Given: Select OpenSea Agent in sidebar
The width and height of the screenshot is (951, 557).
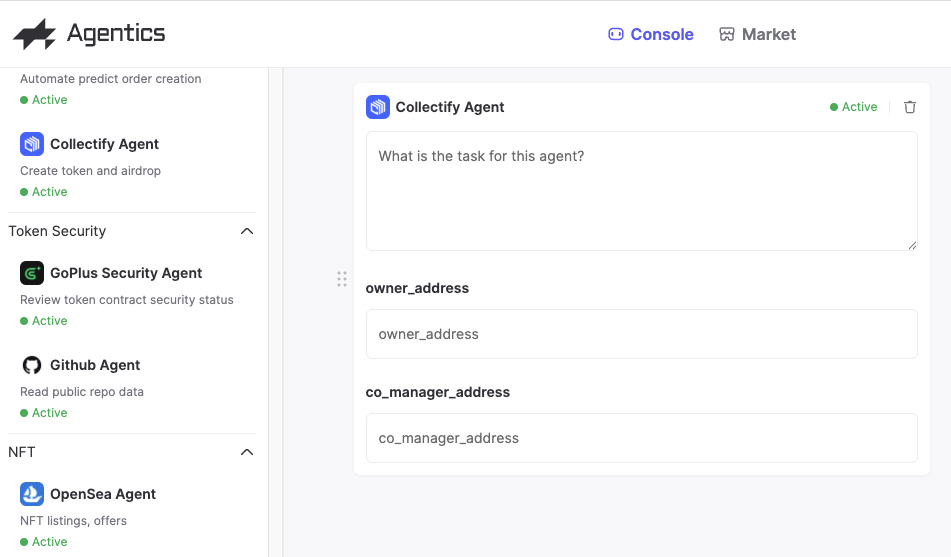Looking at the screenshot, I should tap(103, 494).
